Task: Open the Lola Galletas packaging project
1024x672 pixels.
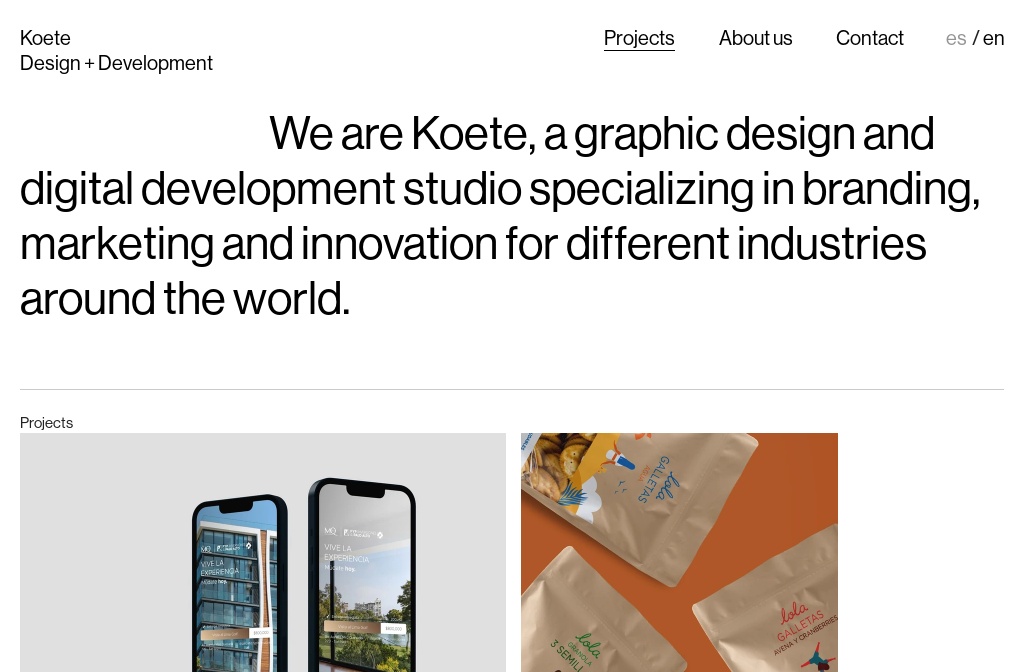Action: point(679,553)
